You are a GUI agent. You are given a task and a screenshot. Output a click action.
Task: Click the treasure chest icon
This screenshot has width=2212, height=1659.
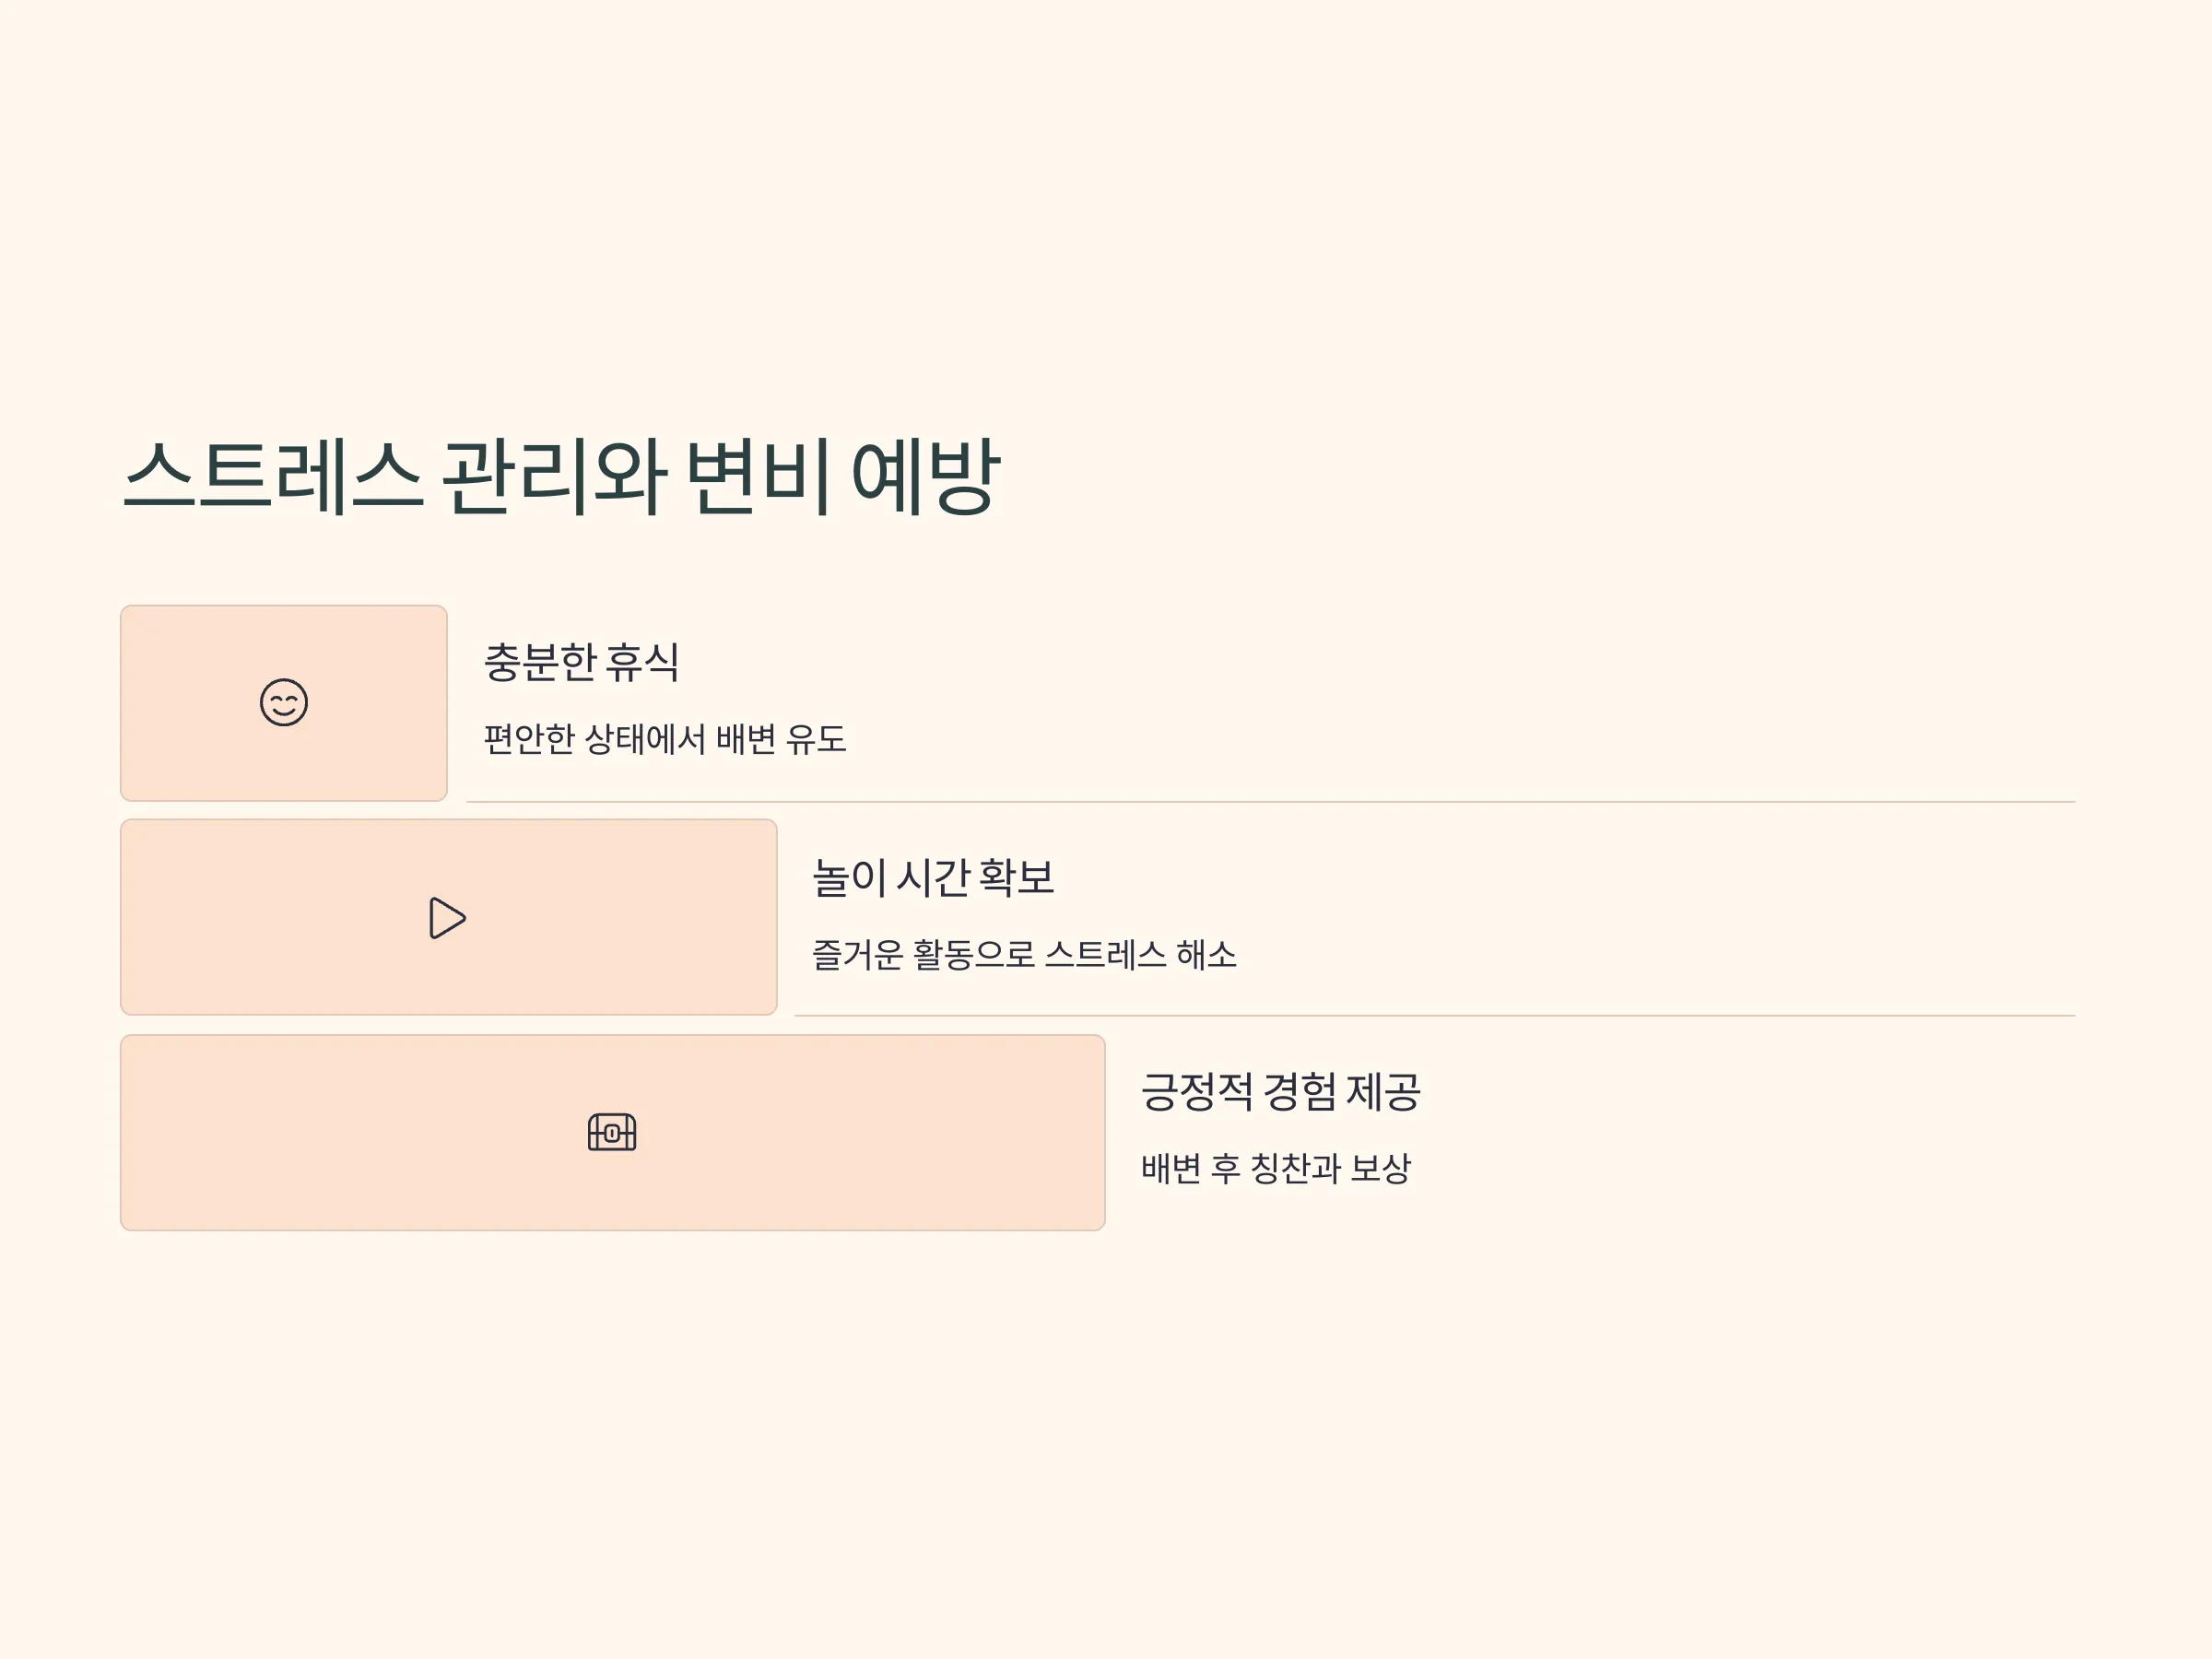[x=612, y=1132]
